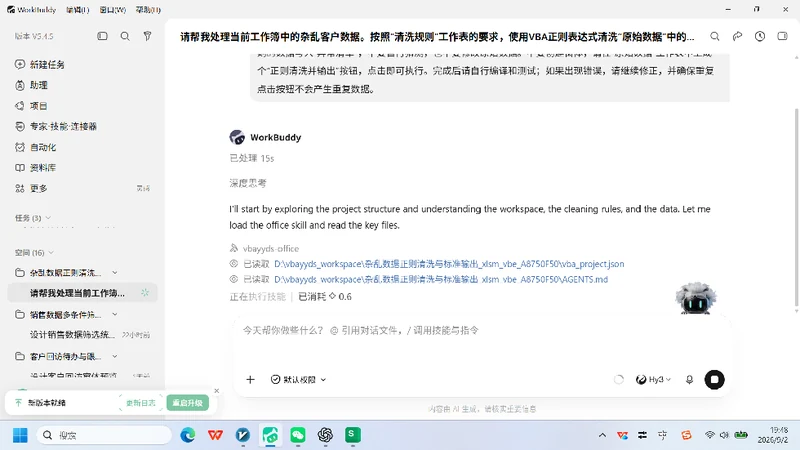This screenshot has width=800, height=450.
Task: Expand the 销售数据多条件筛 space chevron
Action: tap(115, 314)
